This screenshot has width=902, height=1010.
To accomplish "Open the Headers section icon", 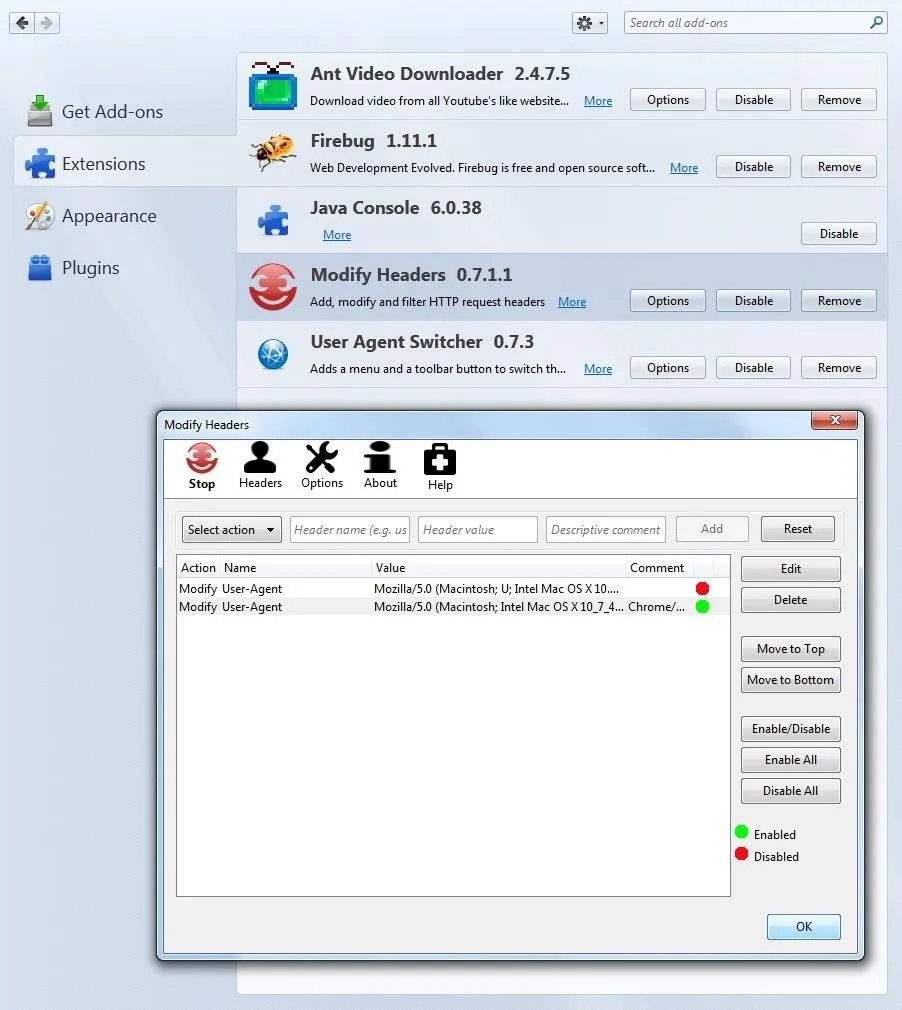I will click(x=260, y=457).
